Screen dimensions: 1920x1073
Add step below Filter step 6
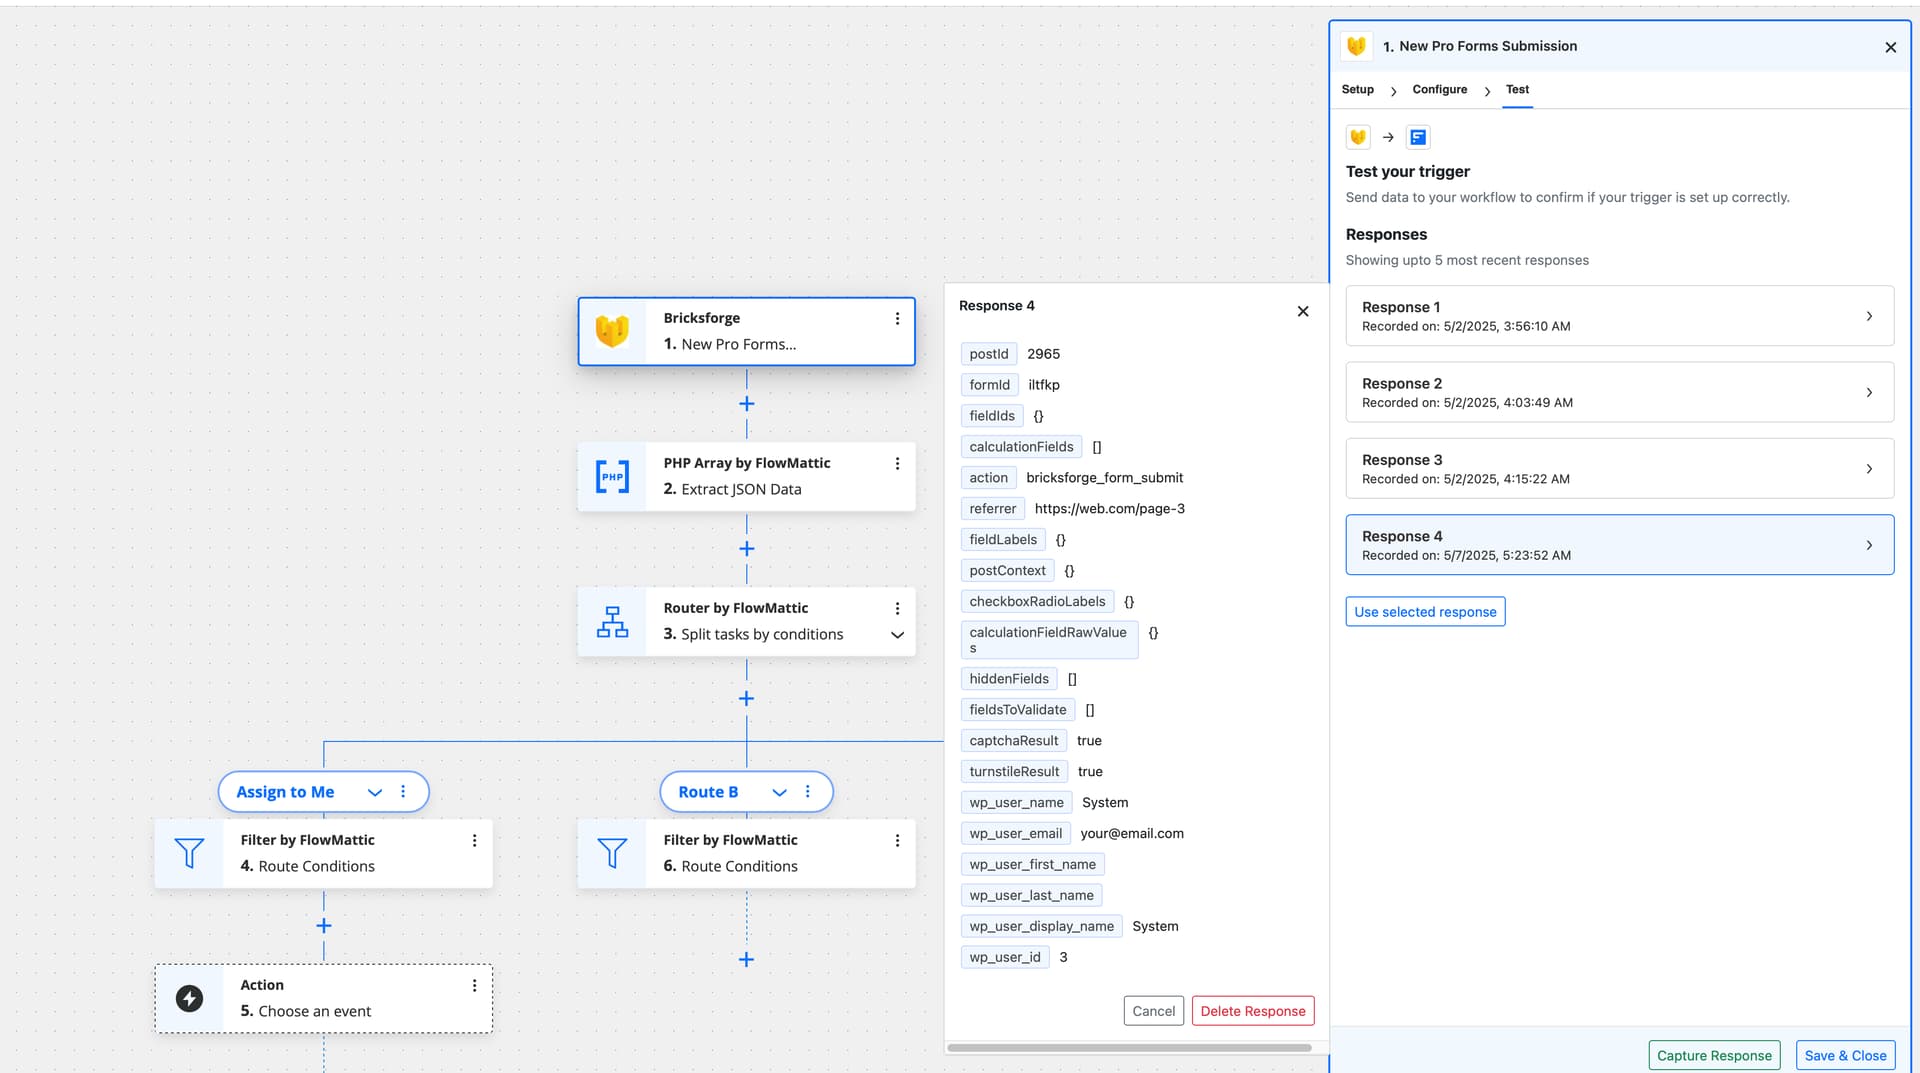746,960
